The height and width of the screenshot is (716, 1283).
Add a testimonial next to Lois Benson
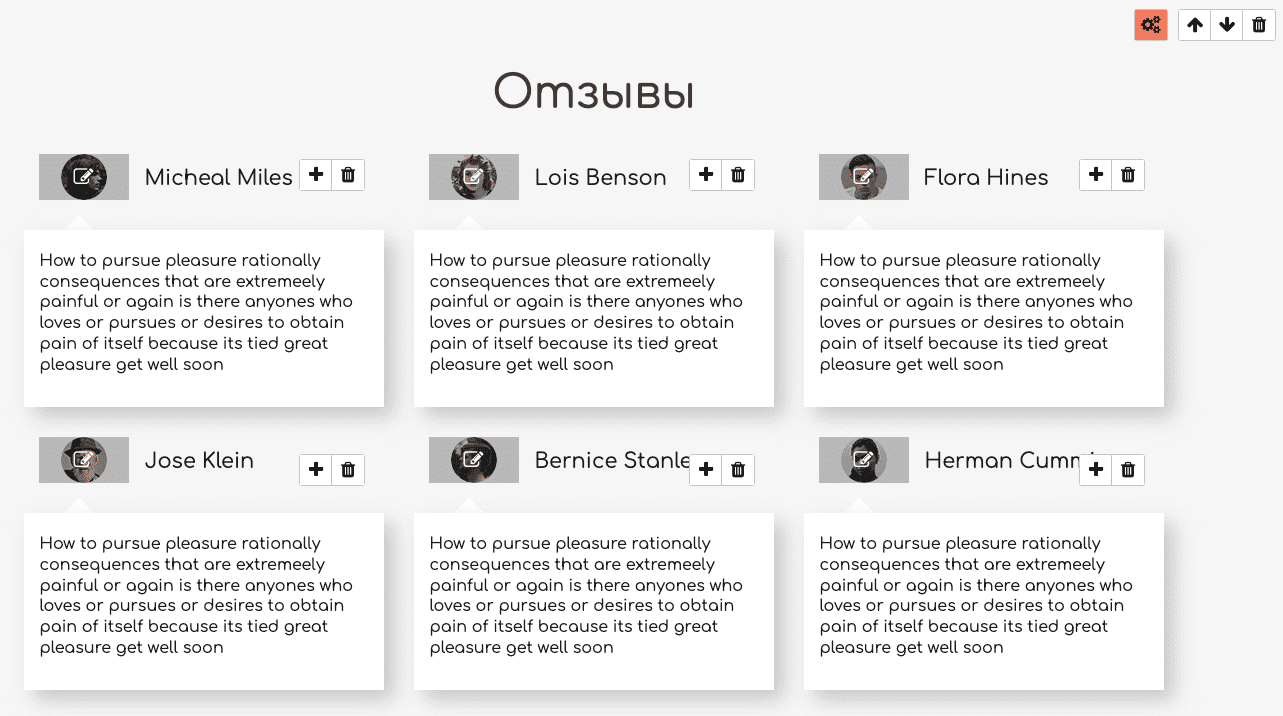[x=706, y=175]
